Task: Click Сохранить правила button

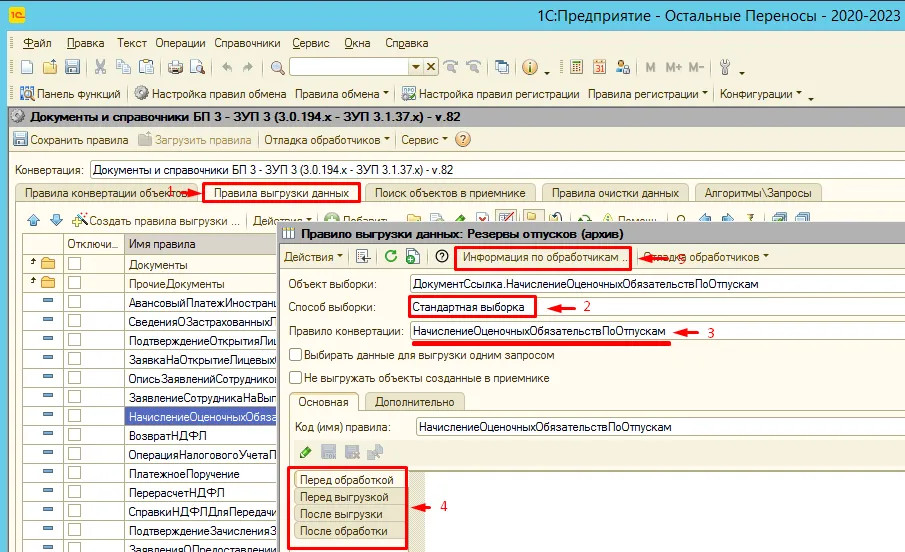Action: tap(70, 140)
